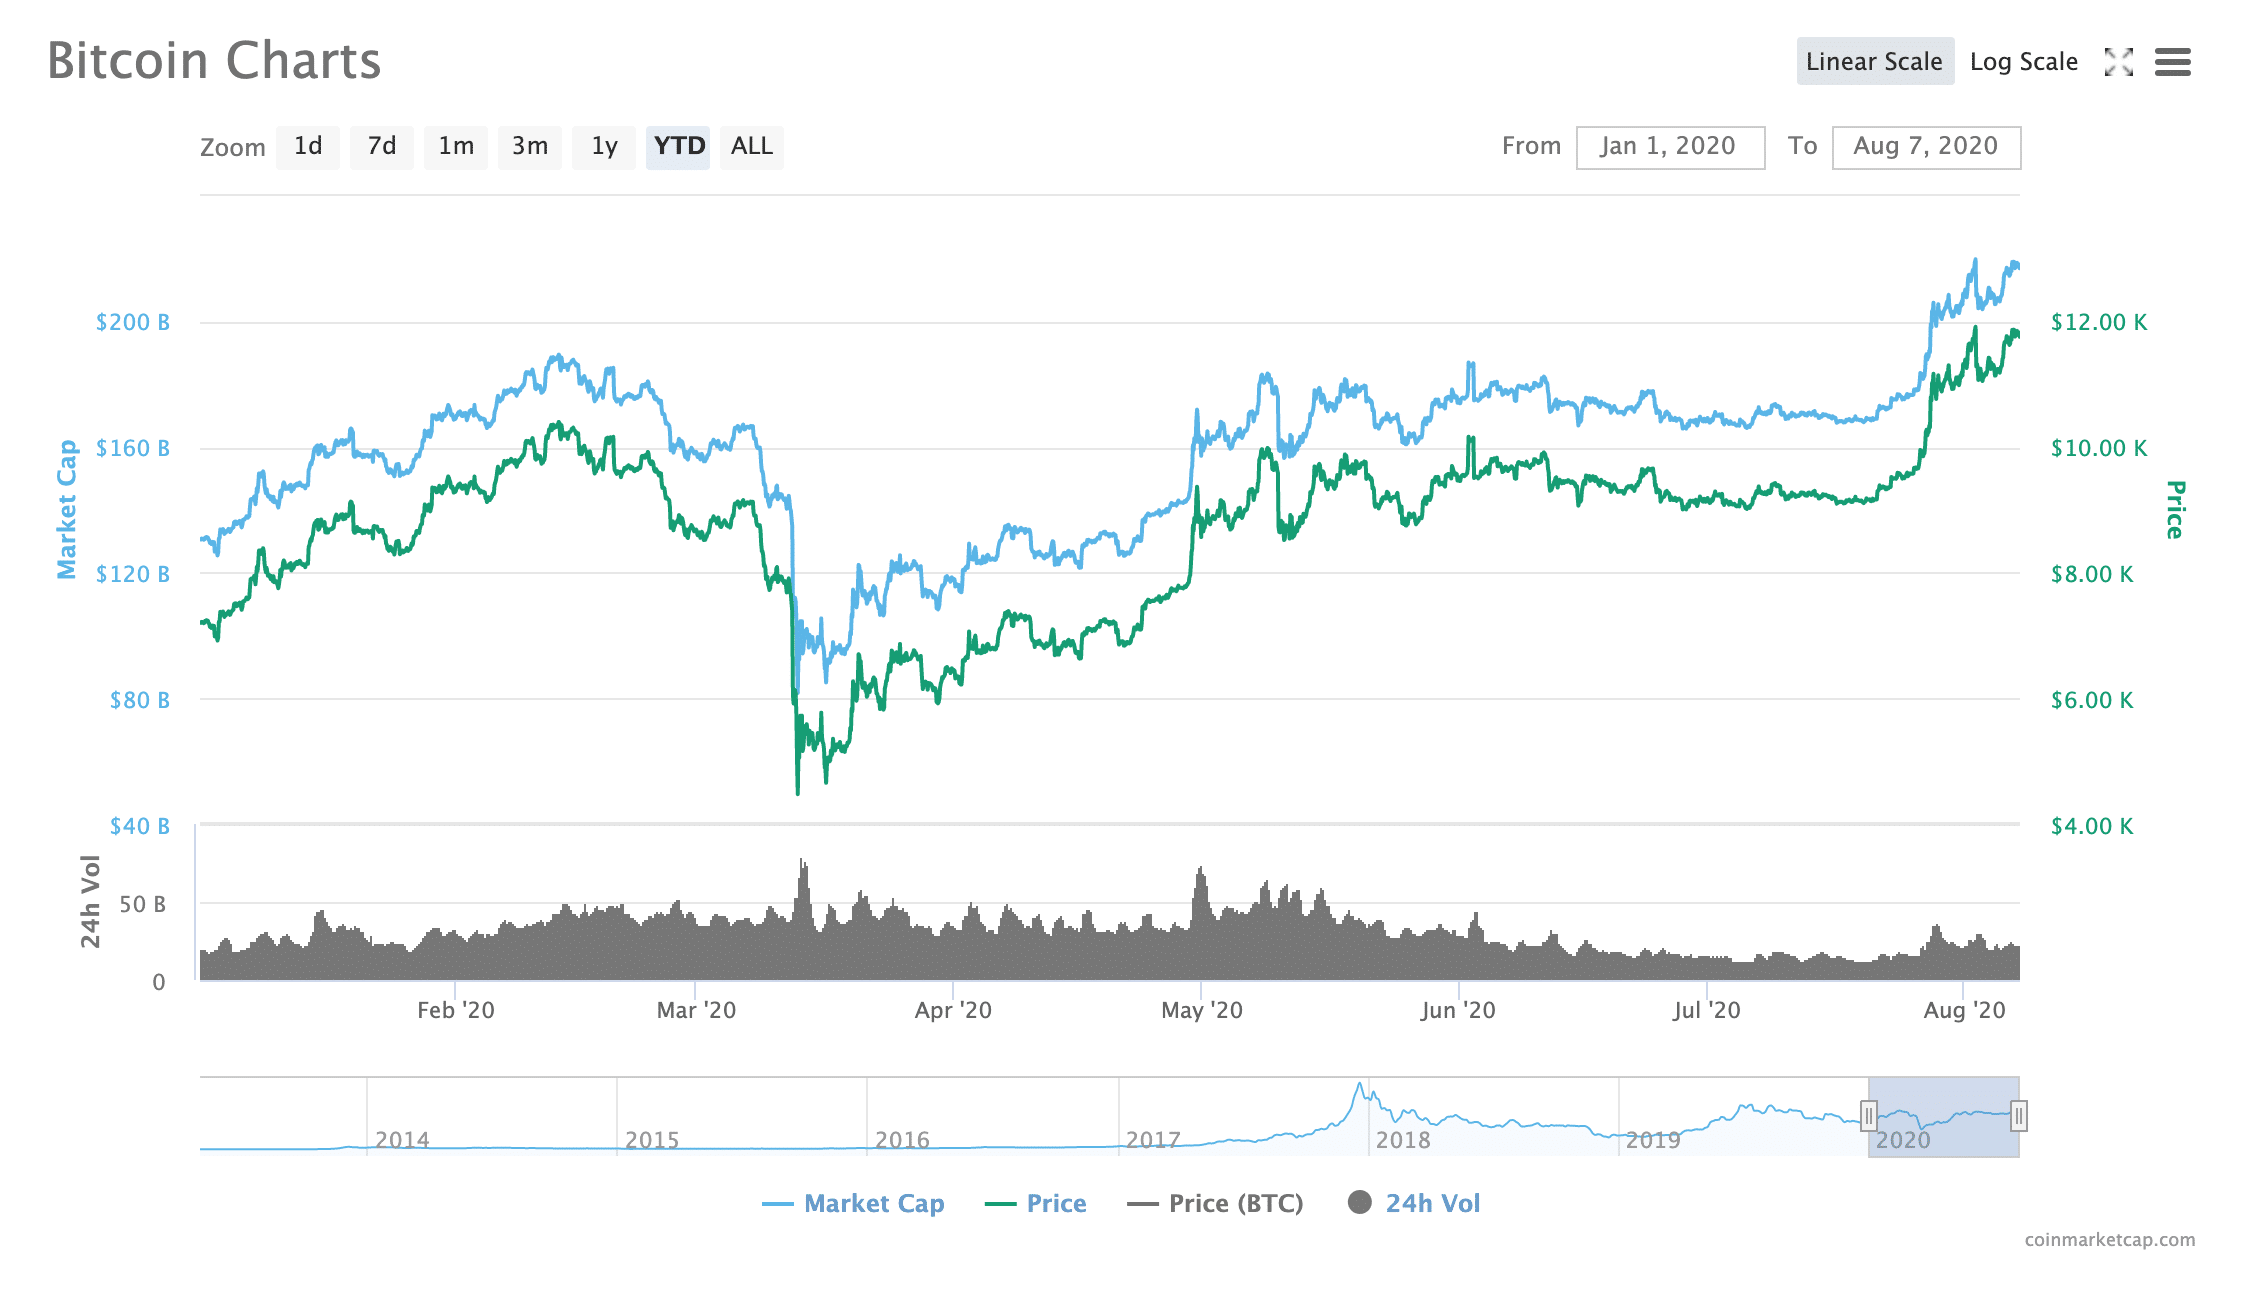This screenshot has width=2262, height=1314.
Task: Show the Price (BTC) series
Action: tap(1215, 1203)
